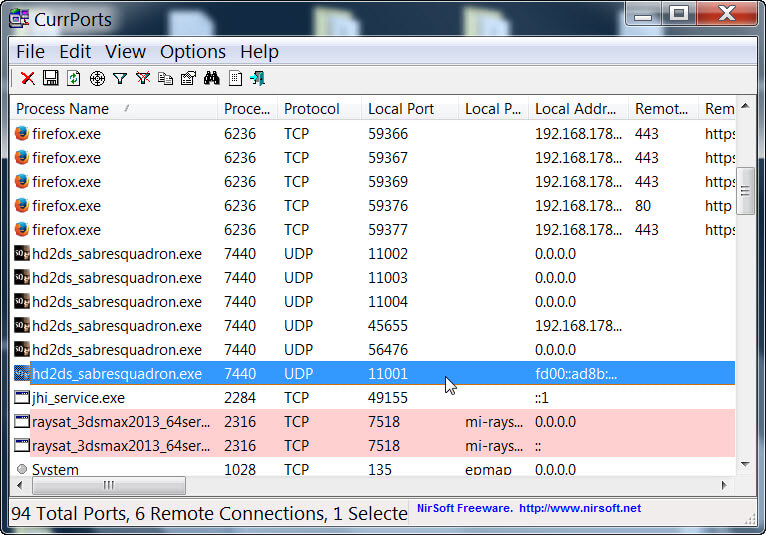The image size is (766, 535).
Task: Click horizontal scrollbar right arrow
Action: coord(724,485)
